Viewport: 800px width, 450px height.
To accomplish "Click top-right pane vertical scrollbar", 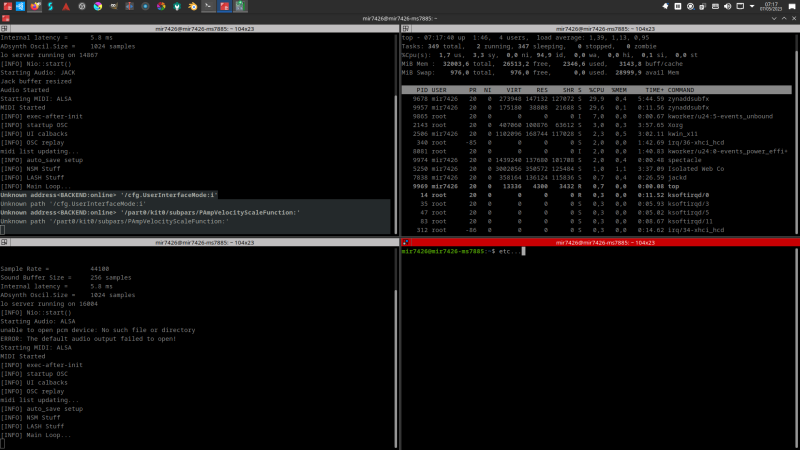I will (x=797, y=134).
